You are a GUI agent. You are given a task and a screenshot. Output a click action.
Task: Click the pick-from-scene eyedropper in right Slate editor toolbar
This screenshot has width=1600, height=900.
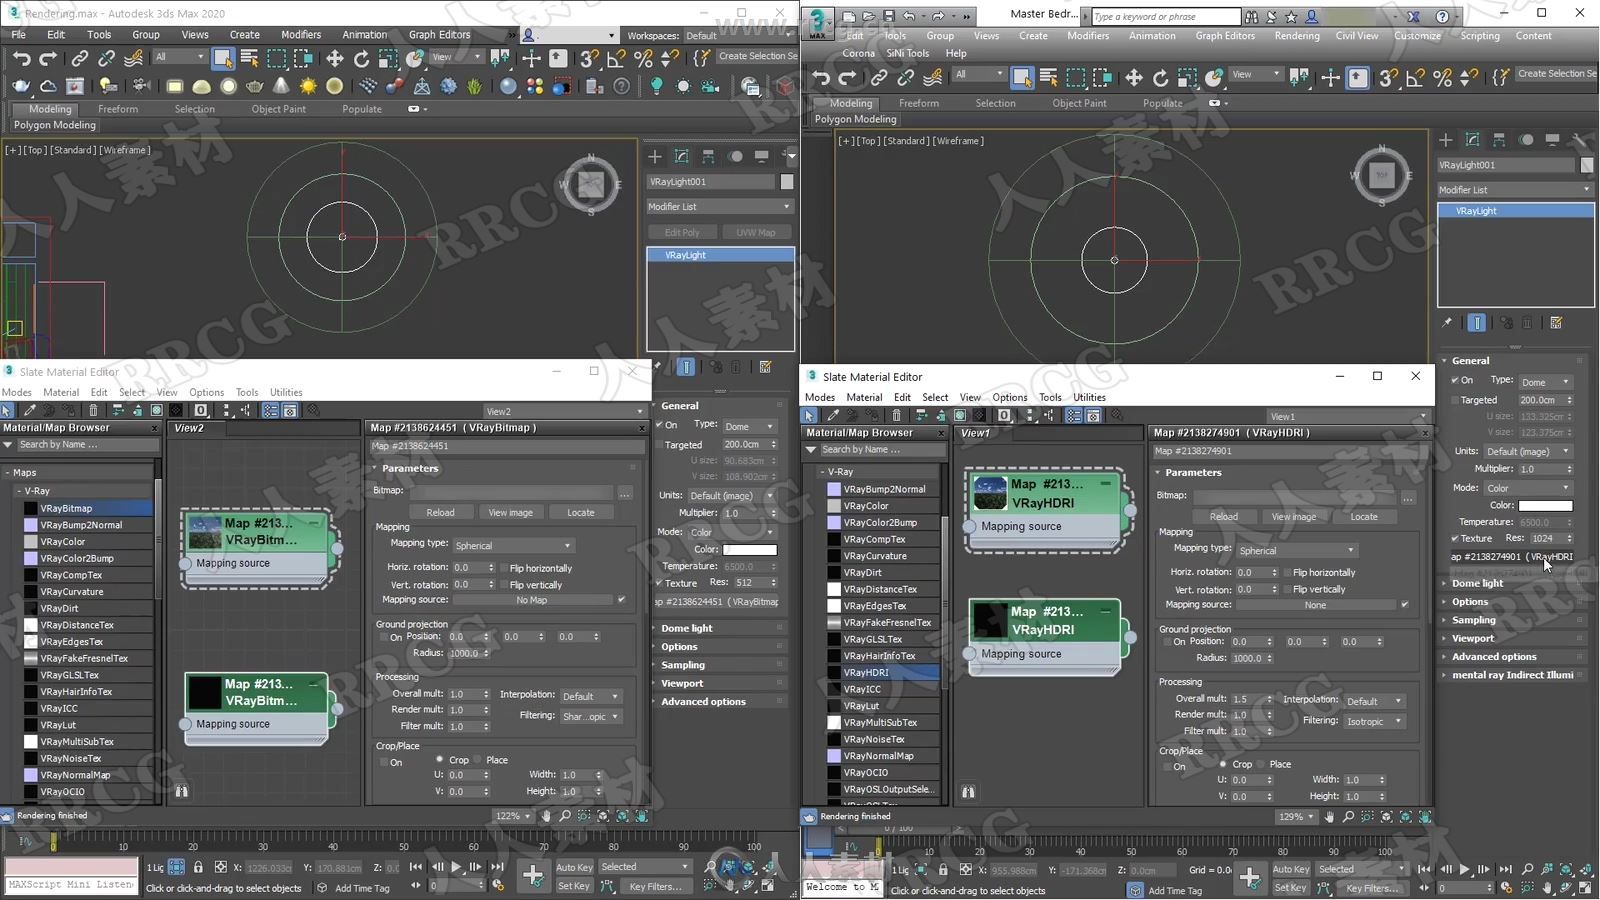click(x=831, y=415)
